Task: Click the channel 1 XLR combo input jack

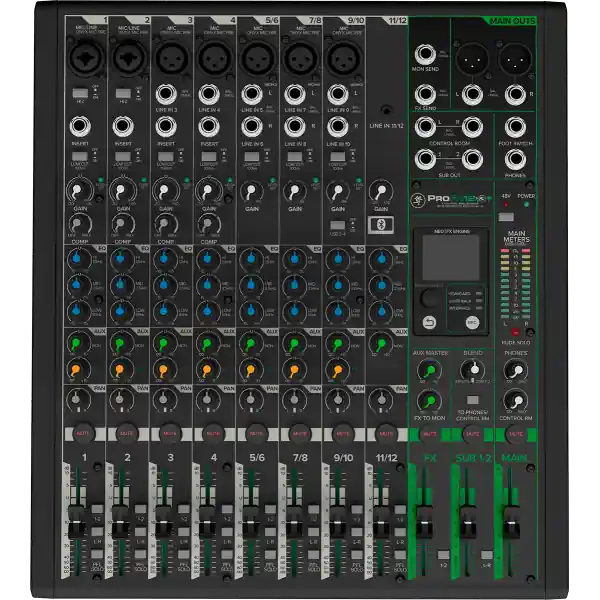Action: (87, 58)
